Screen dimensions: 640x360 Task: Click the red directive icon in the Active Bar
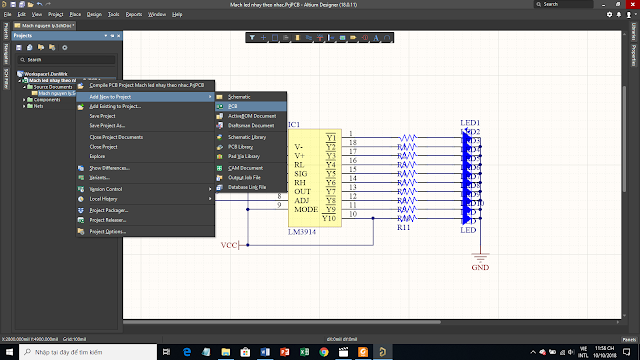[365, 38]
